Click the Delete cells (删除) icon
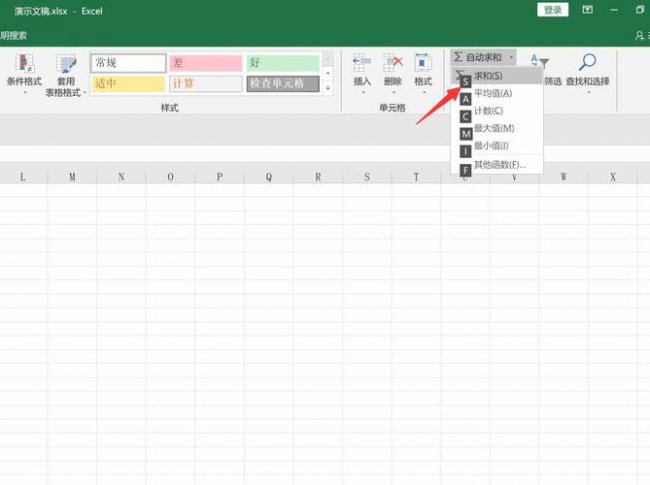The width and height of the screenshot is (650, 485). tap(393, 63)
